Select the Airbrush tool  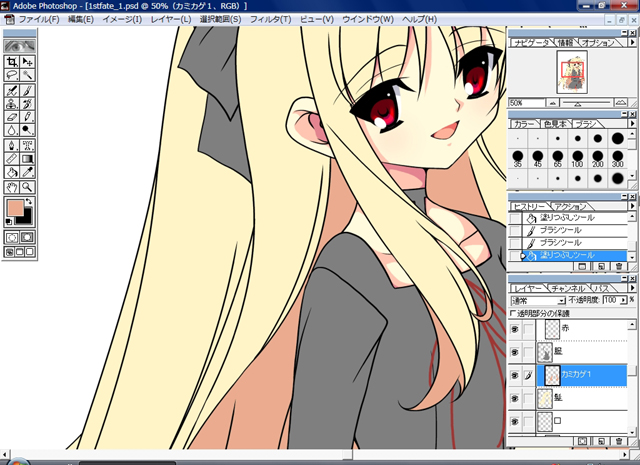pos(11,90)
